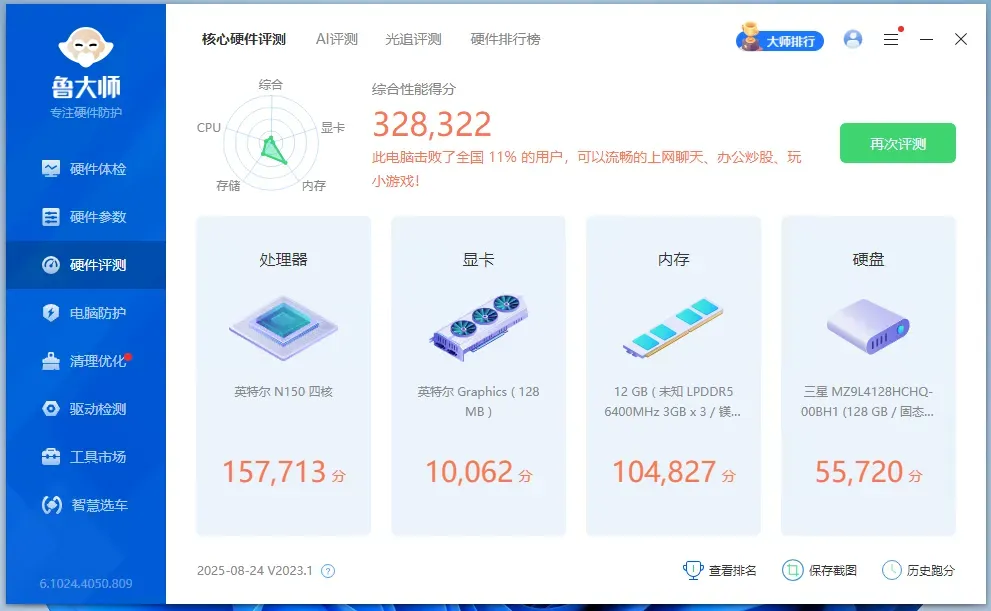Click the 硬件体检 monitor icon in sidebar
Image resolution: width=991 pixels, height=611 pixels.
click(51, 169)
